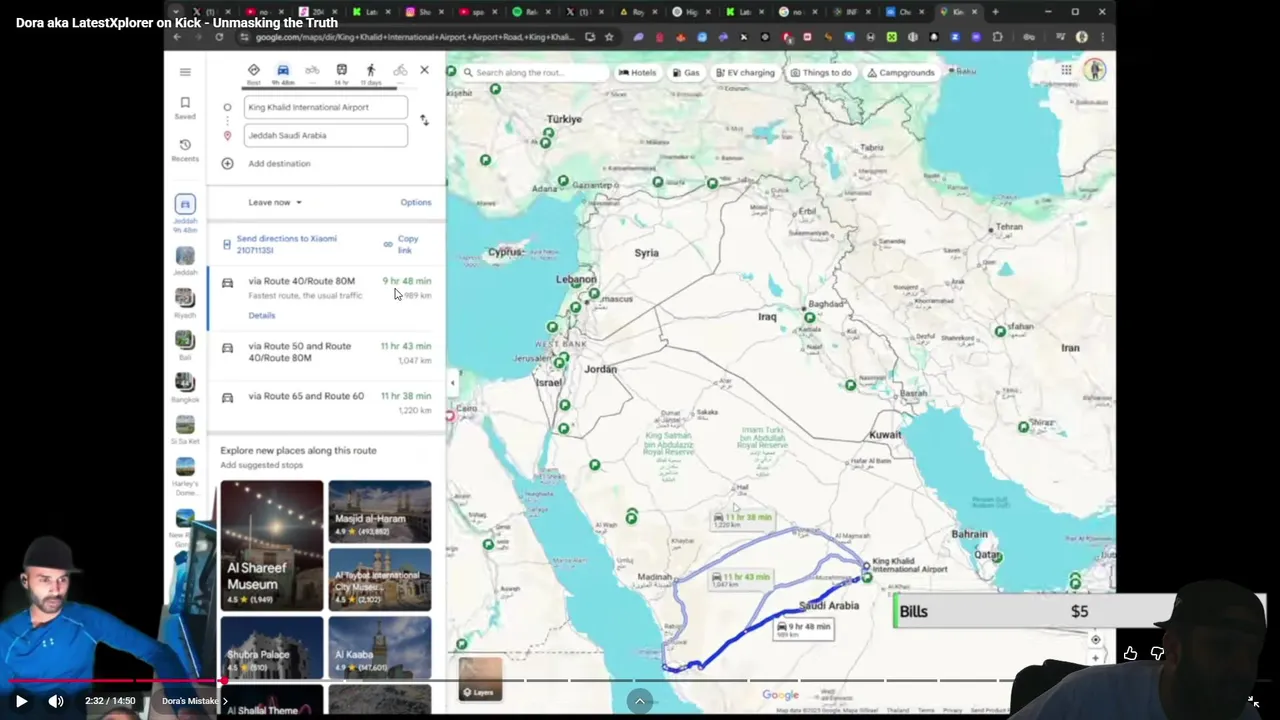Viewport: 1280px width, 720px height.
Task: Copy the directions link
Action: coord(402,244)
